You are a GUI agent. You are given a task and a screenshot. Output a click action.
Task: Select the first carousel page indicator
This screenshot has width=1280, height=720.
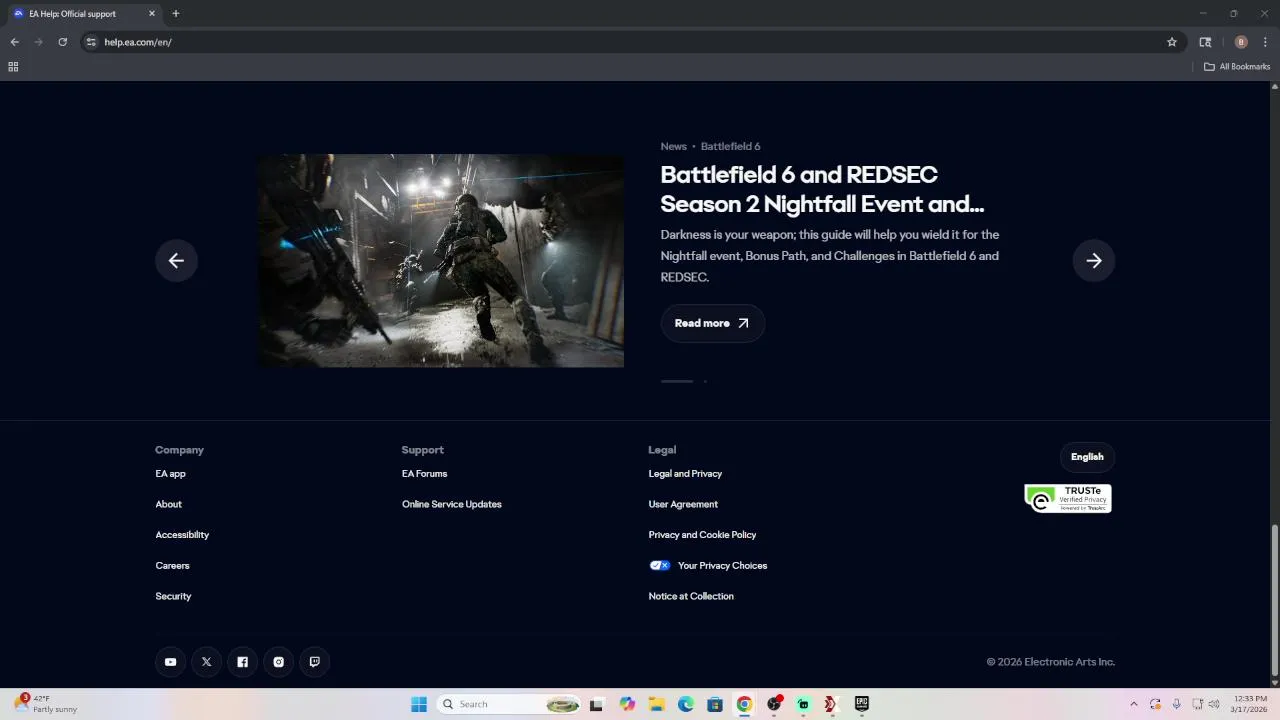coord(677,381)
